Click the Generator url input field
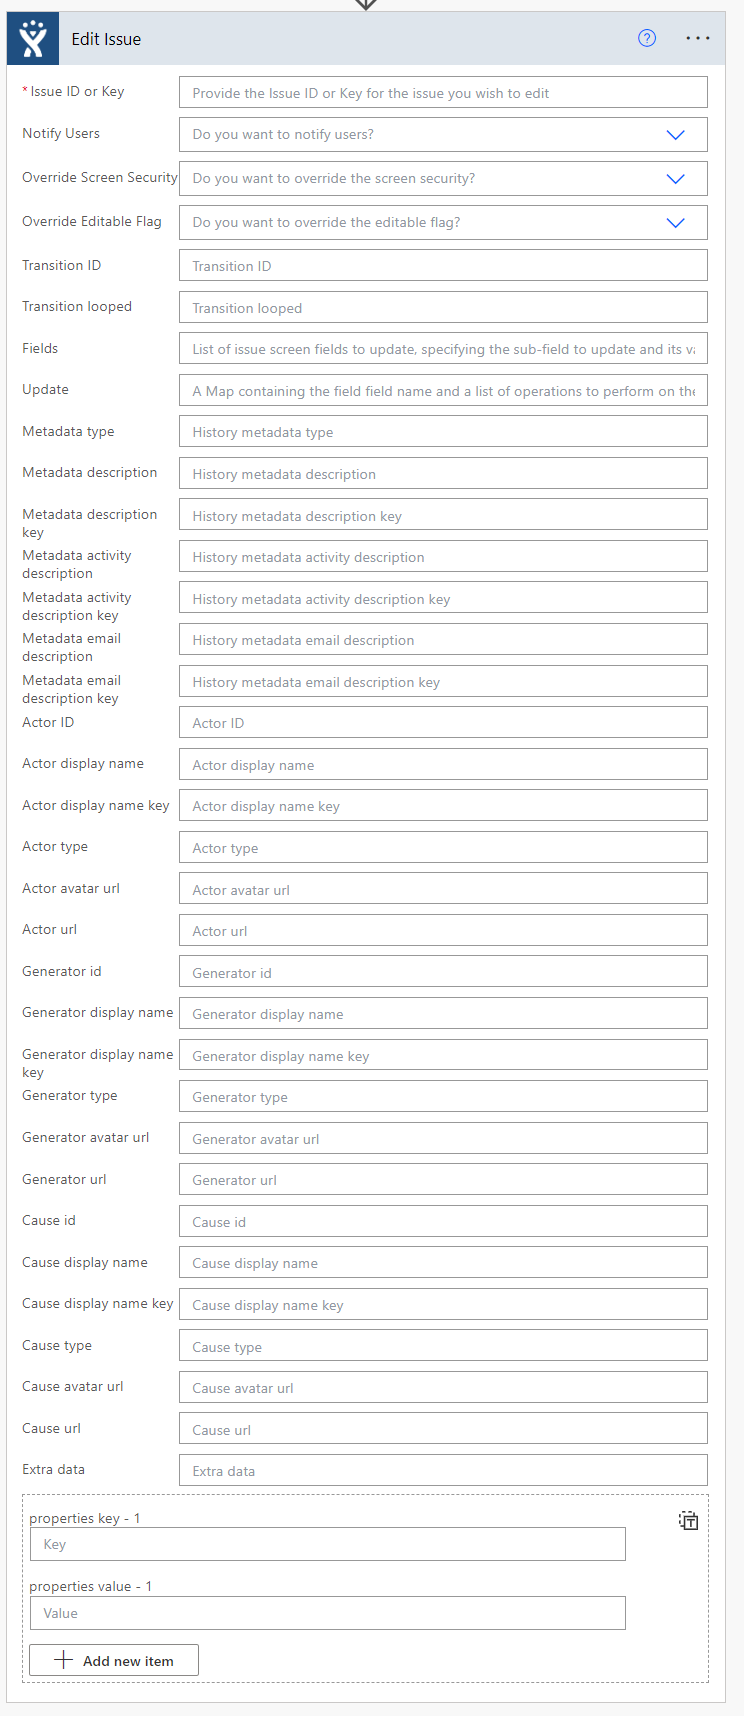 point(443,1180)
